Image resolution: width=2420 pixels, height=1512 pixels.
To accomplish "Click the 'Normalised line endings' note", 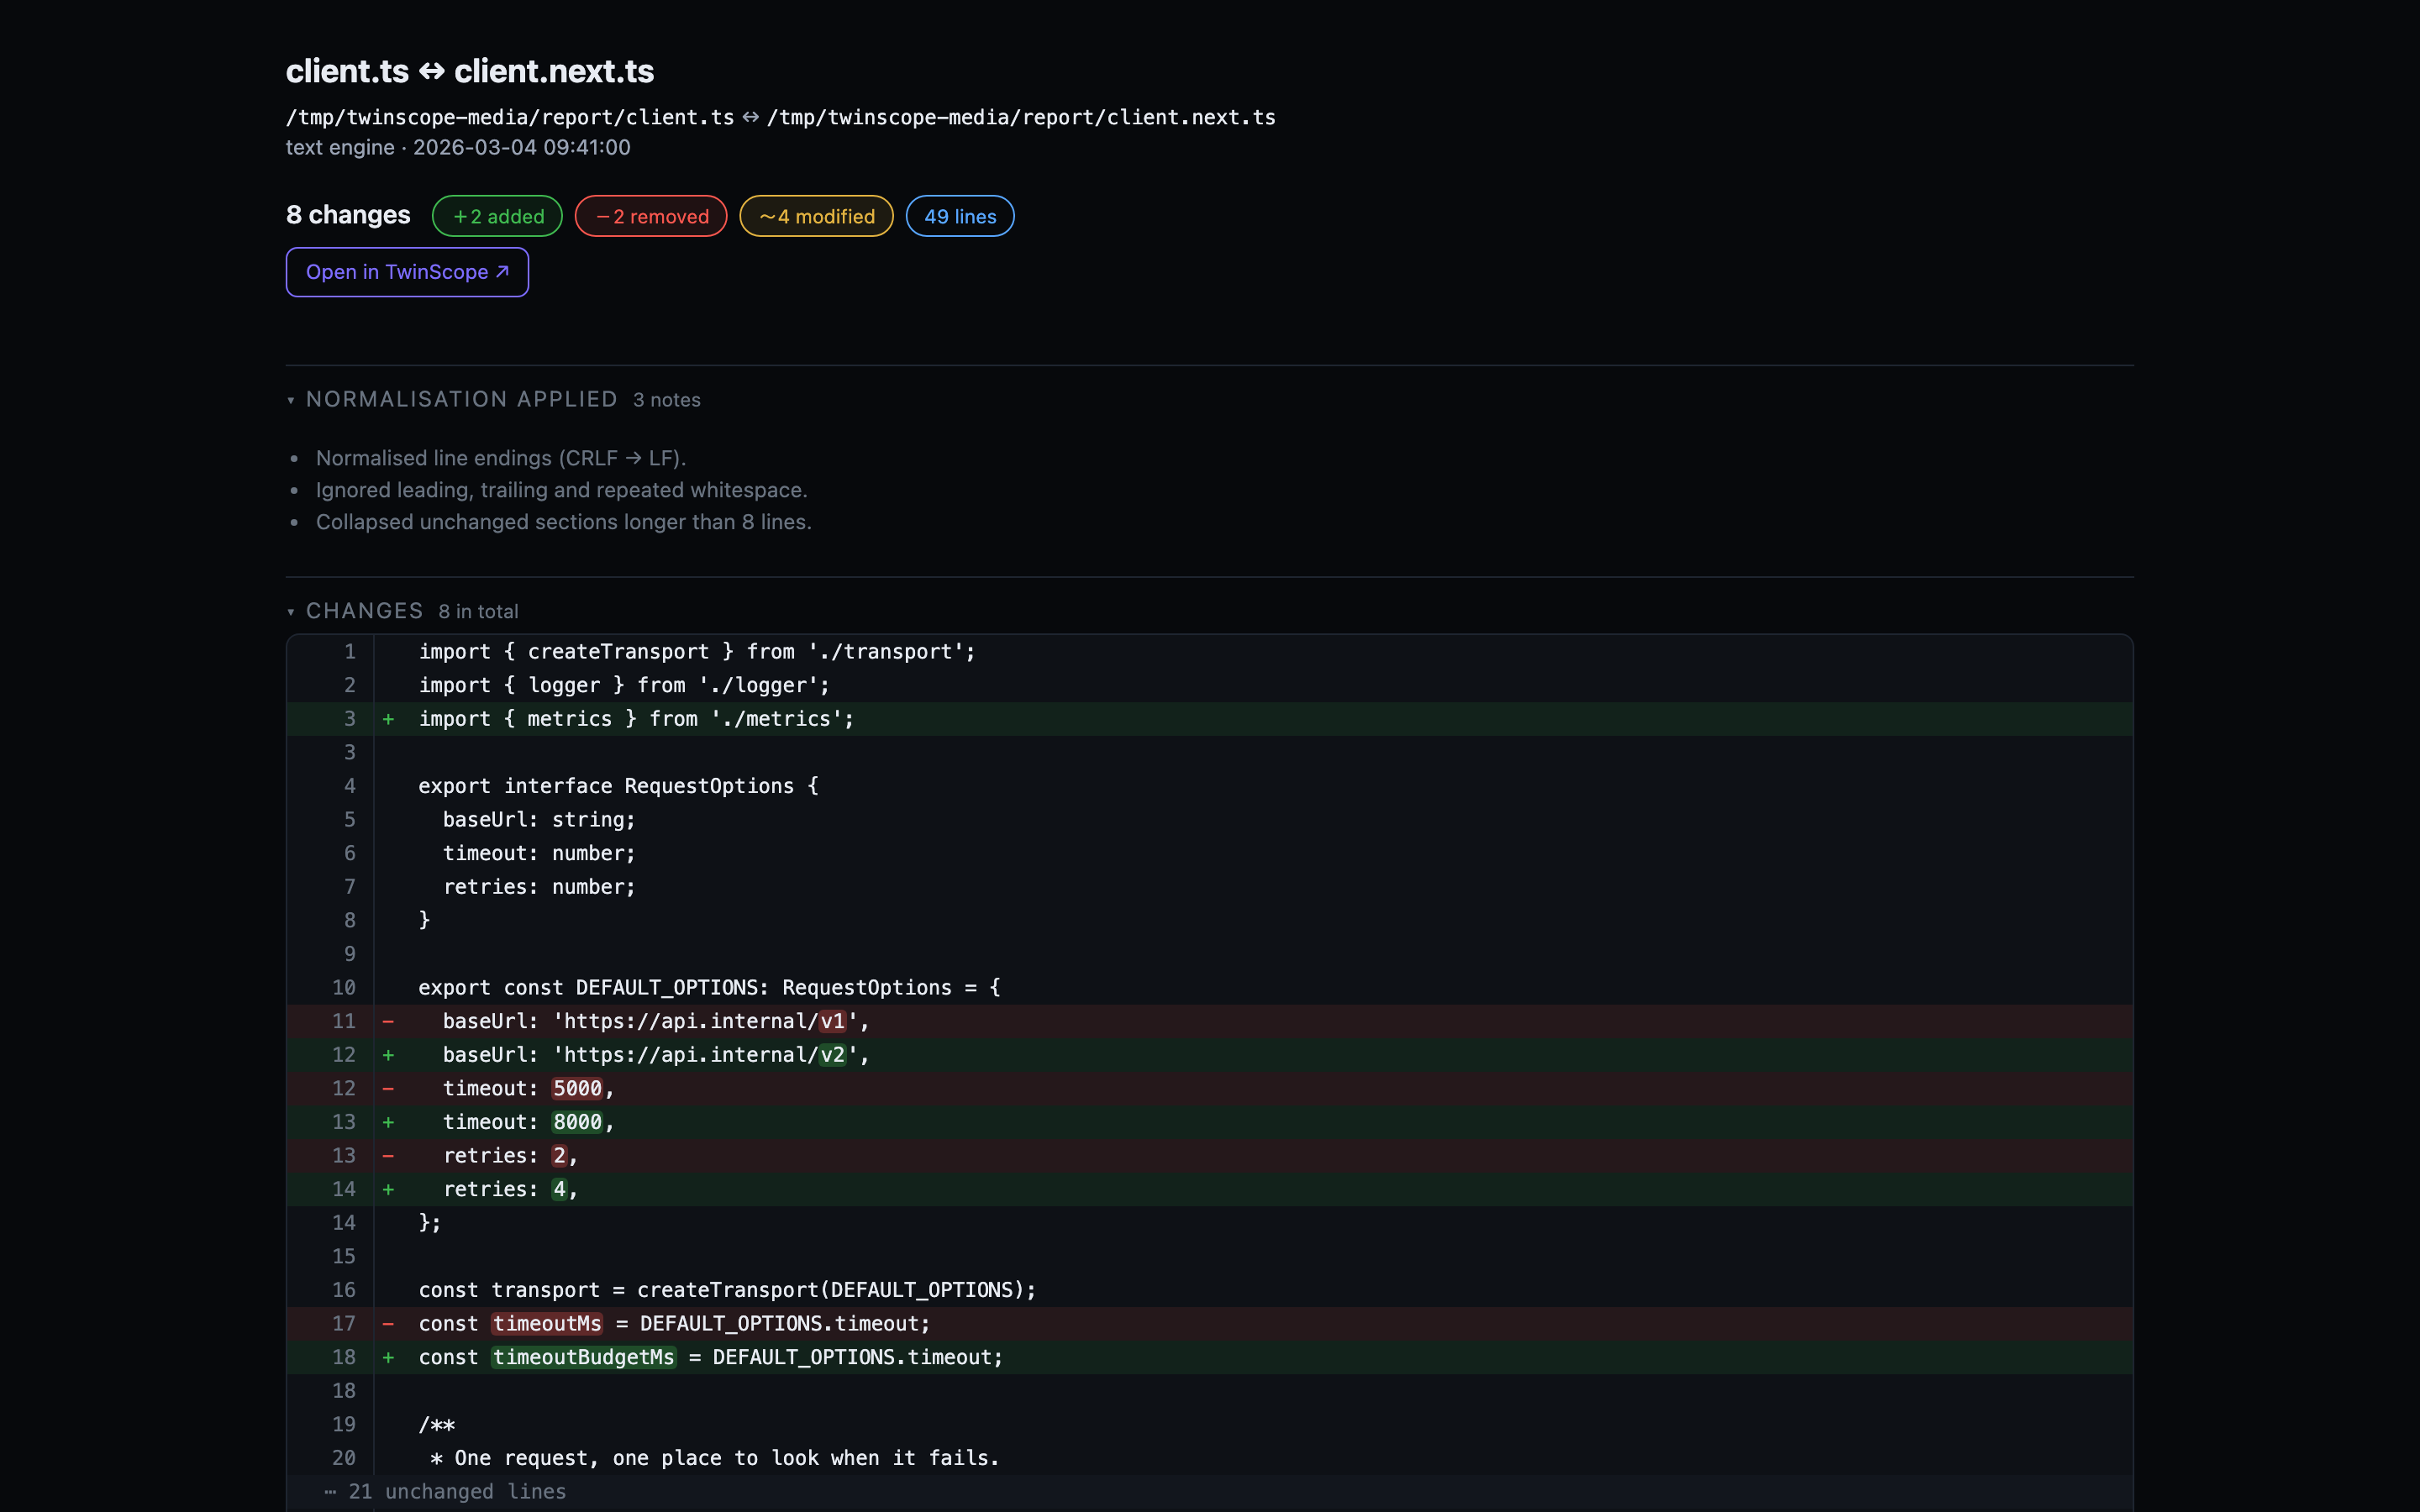I will point(501,458).
